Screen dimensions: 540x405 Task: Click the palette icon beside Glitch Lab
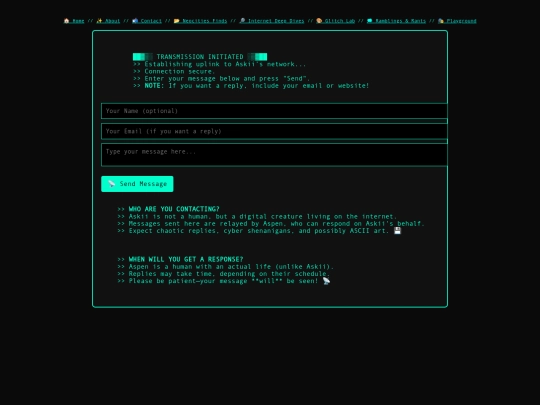coord(319,21)
